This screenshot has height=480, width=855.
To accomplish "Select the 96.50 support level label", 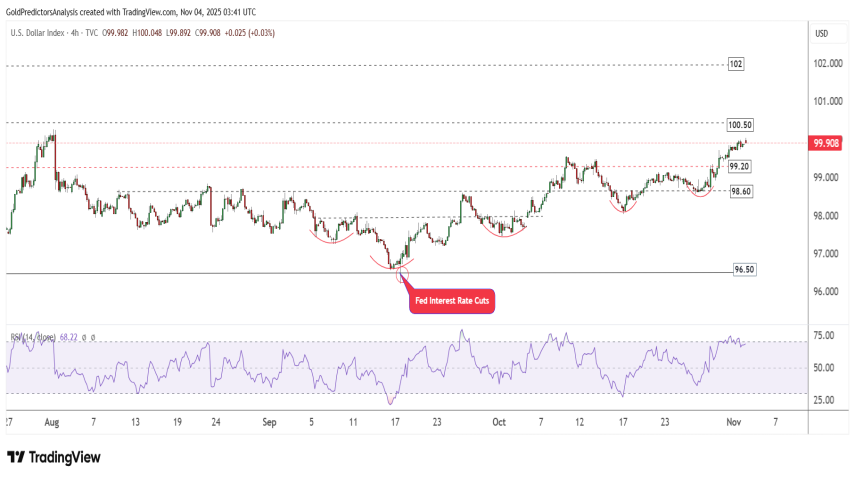I will pos(743,270).
